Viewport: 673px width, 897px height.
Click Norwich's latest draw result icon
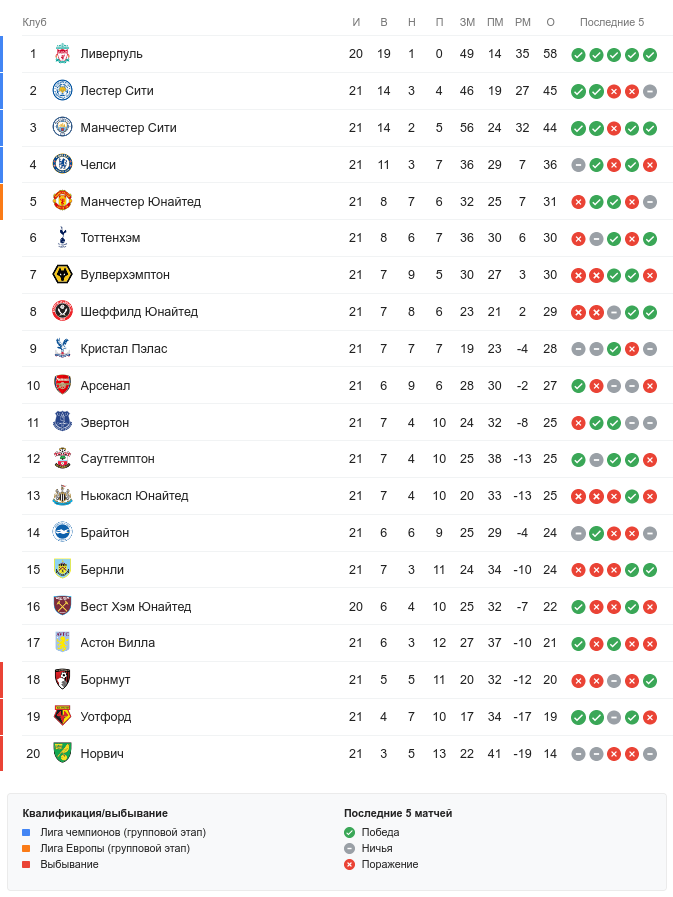[650, 754]
